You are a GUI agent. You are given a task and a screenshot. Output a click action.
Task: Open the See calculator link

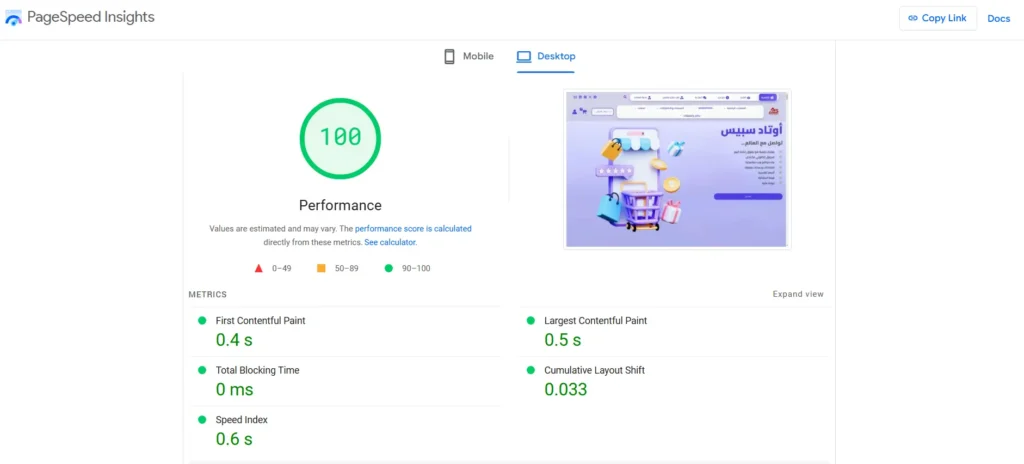point(390,242)
